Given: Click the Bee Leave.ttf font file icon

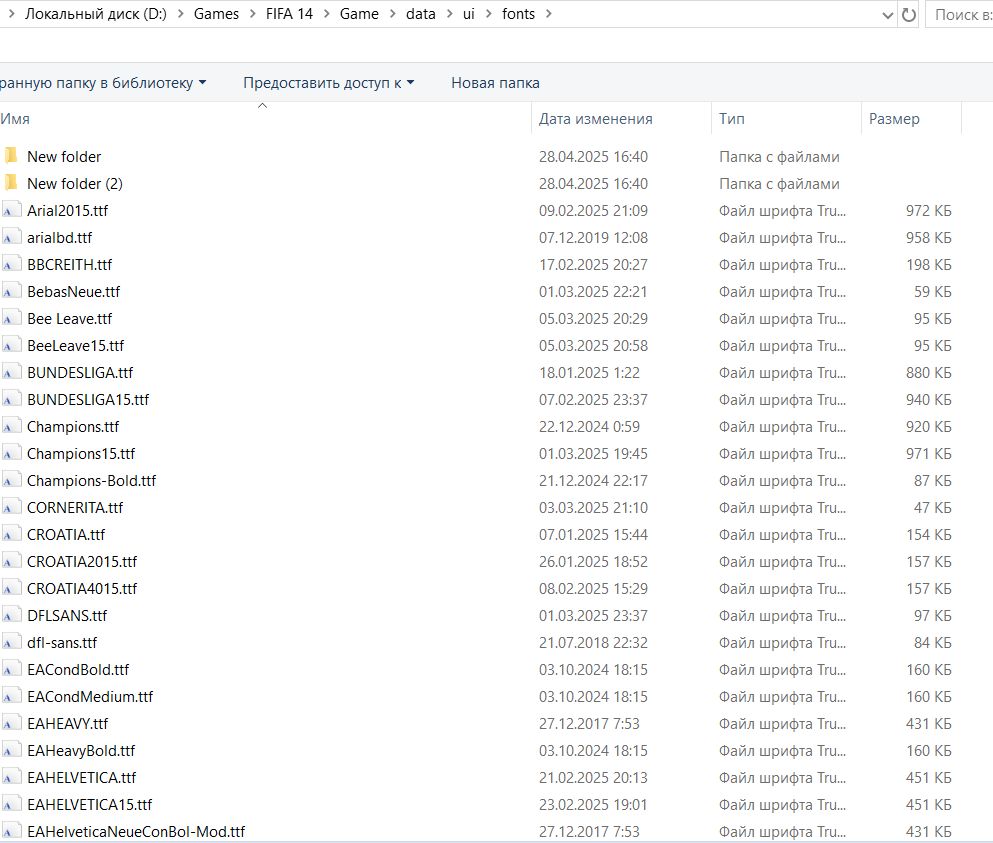Looking at the screenshot, I should coord(11,319).
